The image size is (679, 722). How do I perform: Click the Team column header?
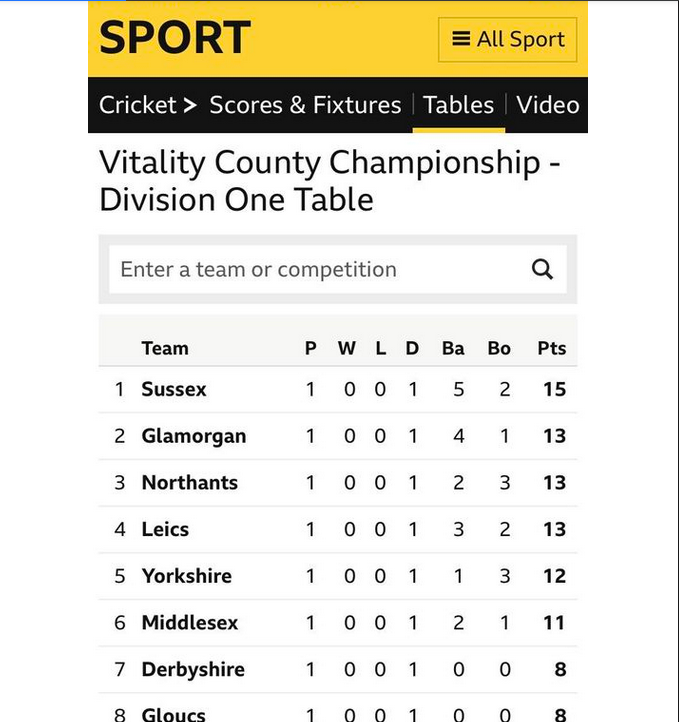[165, 349]
